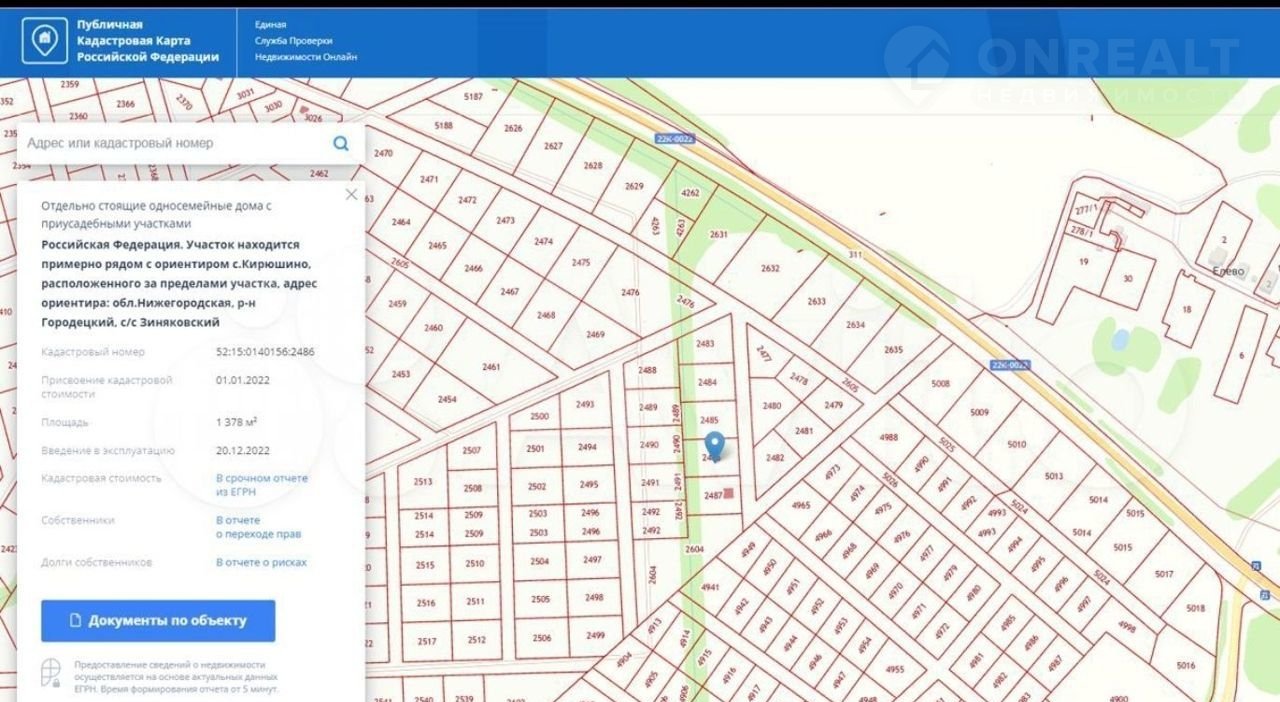This screenshot has height=702, width=1280.
Task: Open the 'В срочном отчете из ЕГРН' link
Action: pyautogui.click(x=262, y=484)
